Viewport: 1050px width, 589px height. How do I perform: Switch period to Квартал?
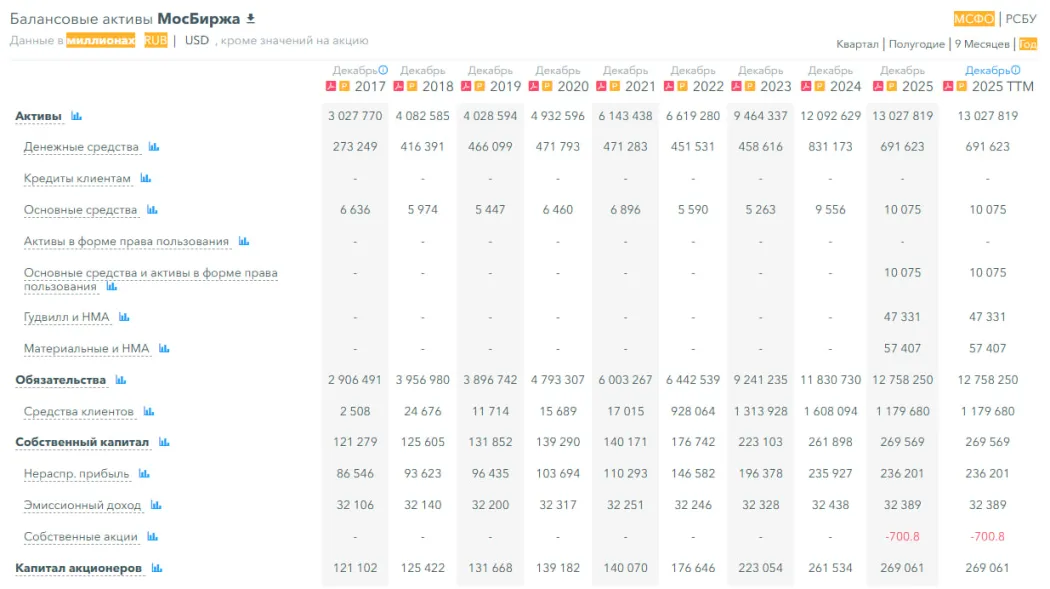(x=857, y=44)
